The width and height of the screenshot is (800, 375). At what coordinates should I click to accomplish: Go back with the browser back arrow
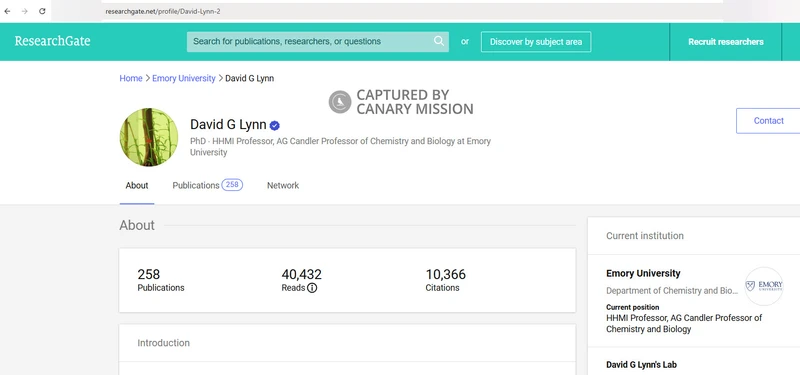coord(8,11)
